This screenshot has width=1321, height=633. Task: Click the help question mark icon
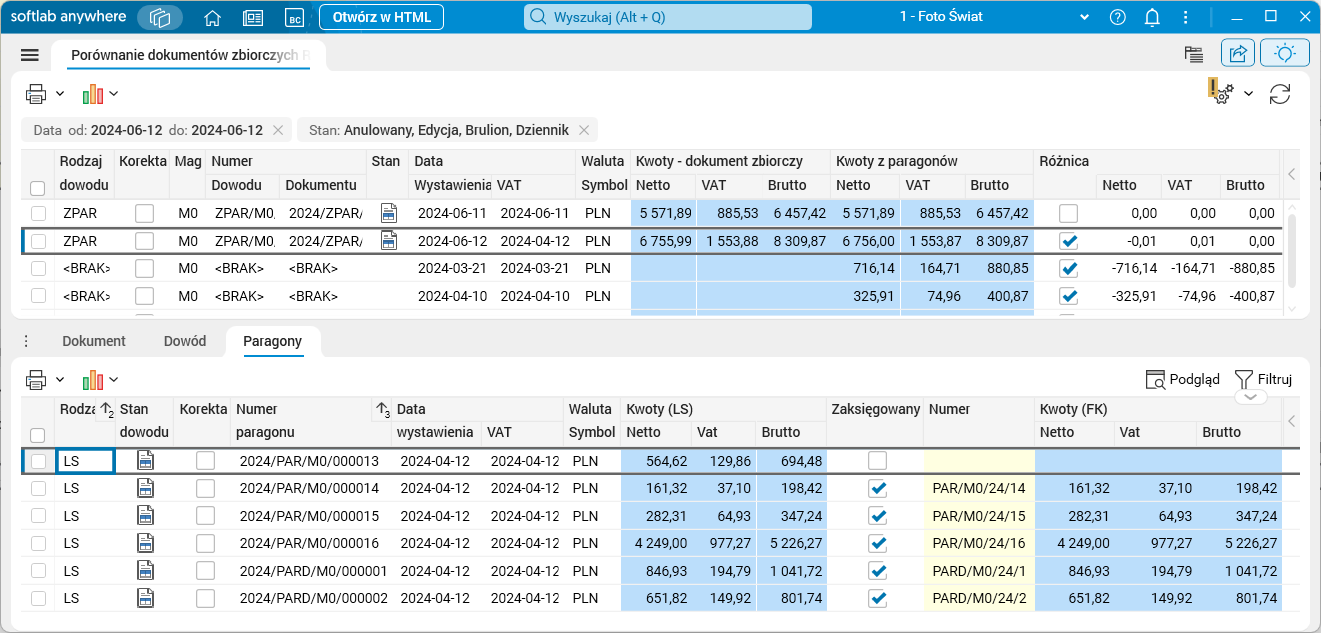click(1118, 17)
